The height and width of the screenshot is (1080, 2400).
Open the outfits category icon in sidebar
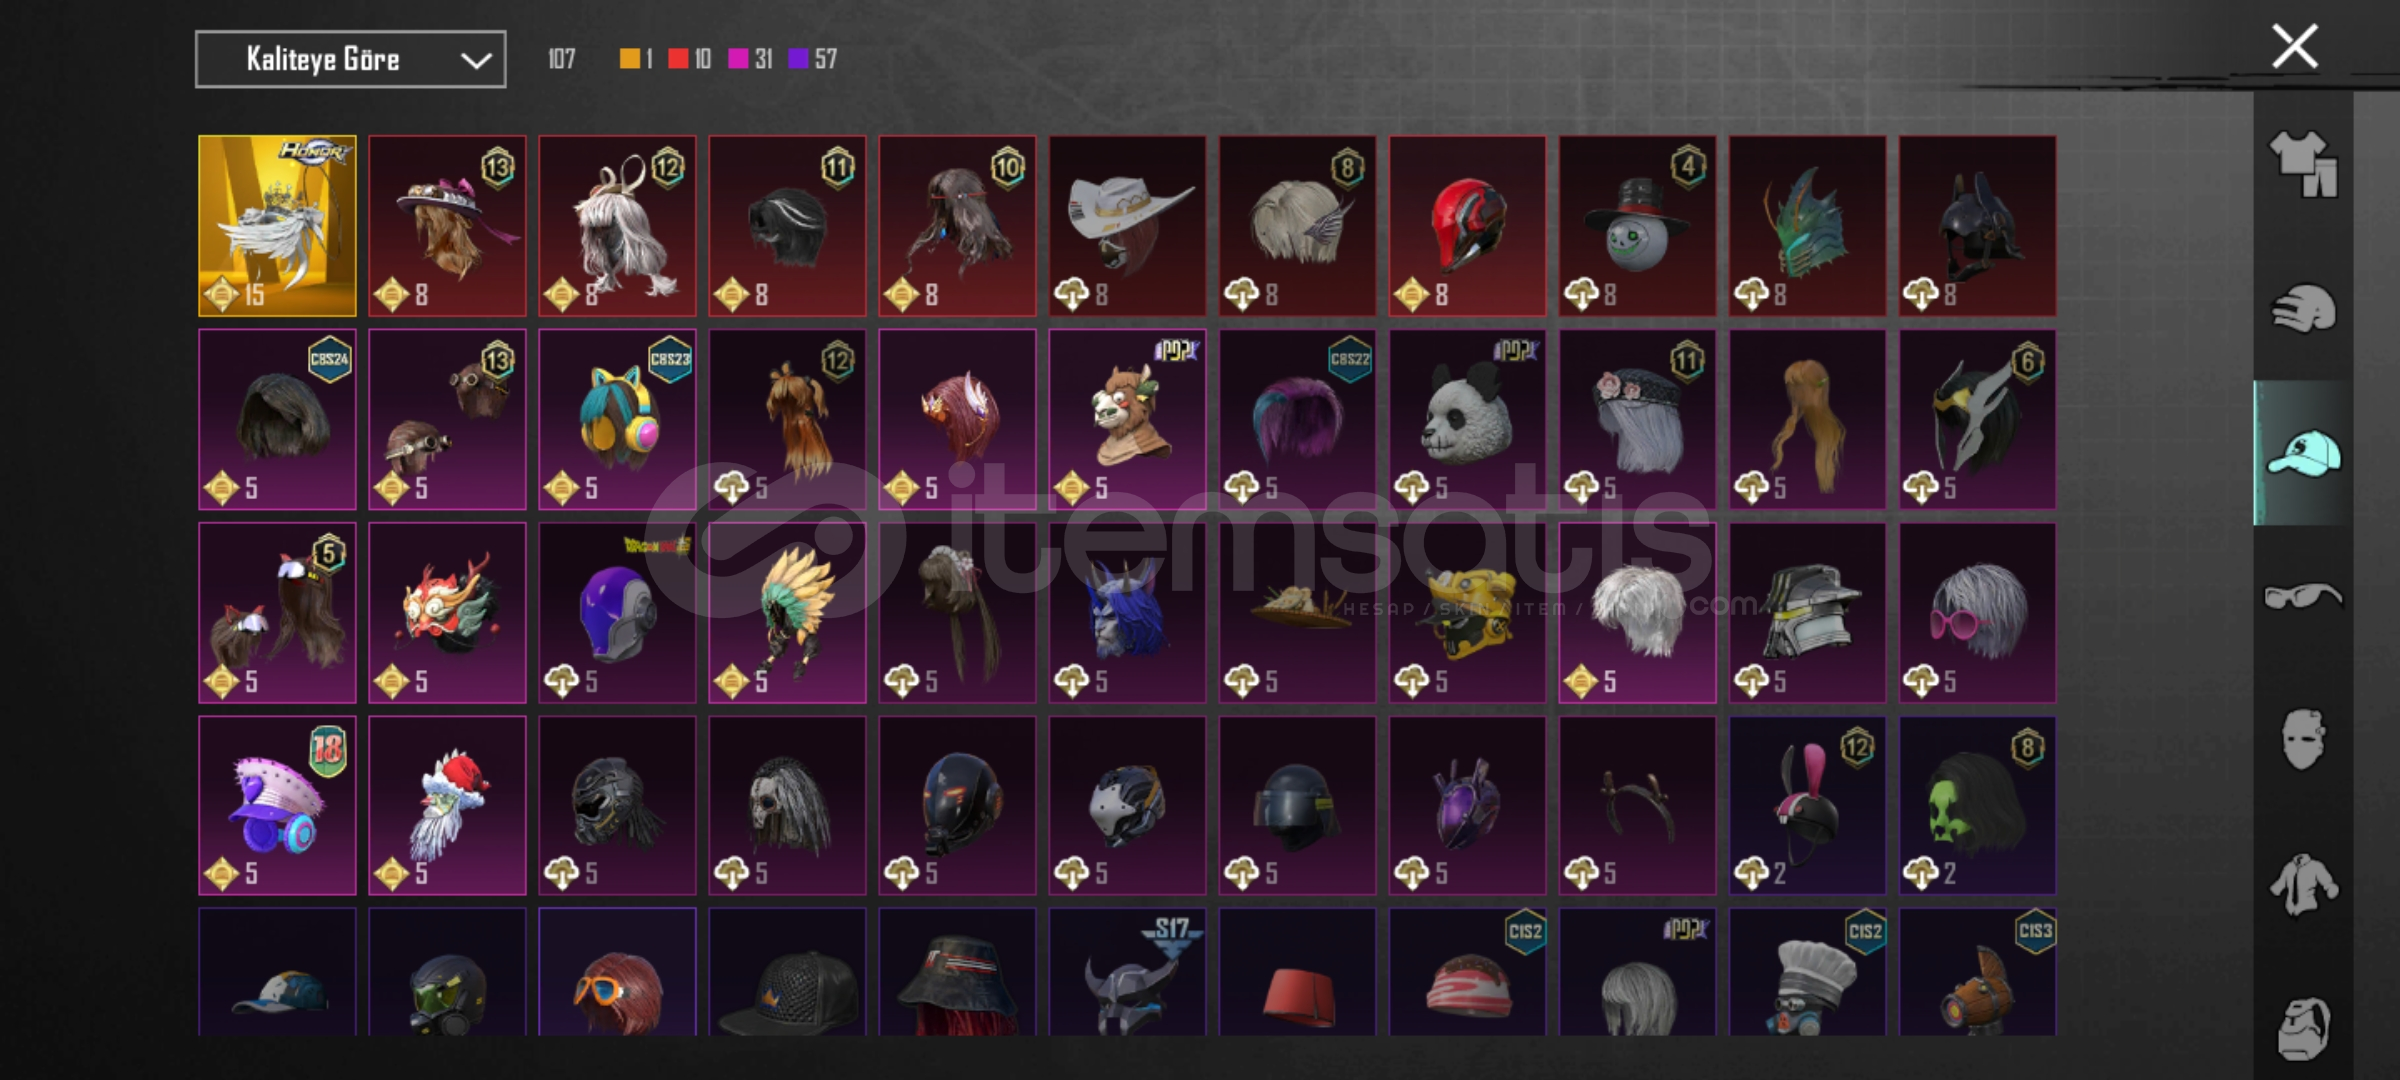(2303, 164)
